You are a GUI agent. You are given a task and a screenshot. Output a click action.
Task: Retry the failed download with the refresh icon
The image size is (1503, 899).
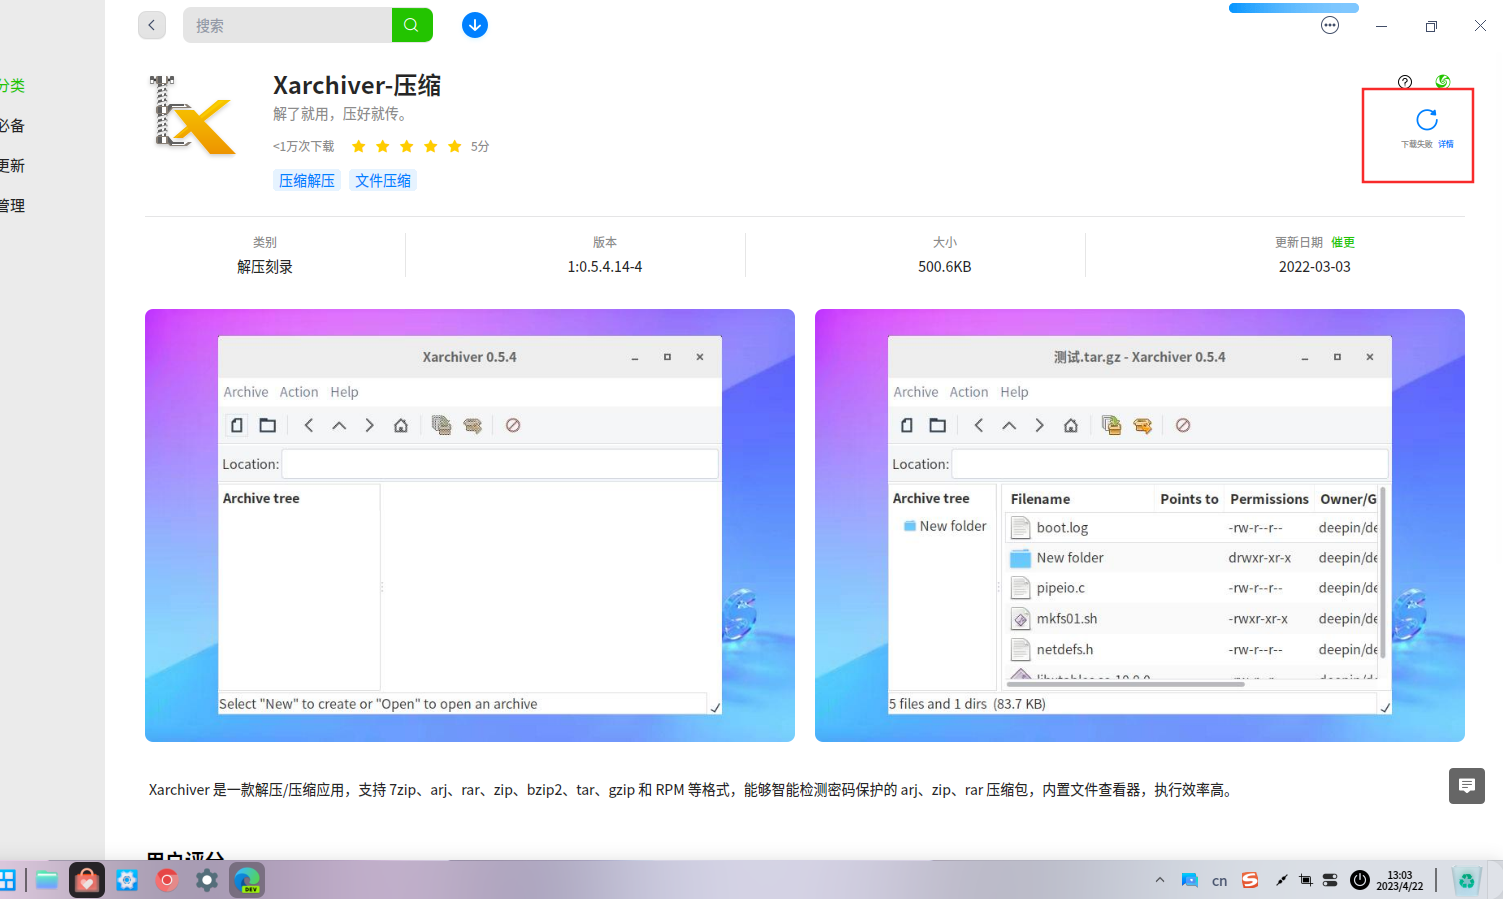[1427, 120]
